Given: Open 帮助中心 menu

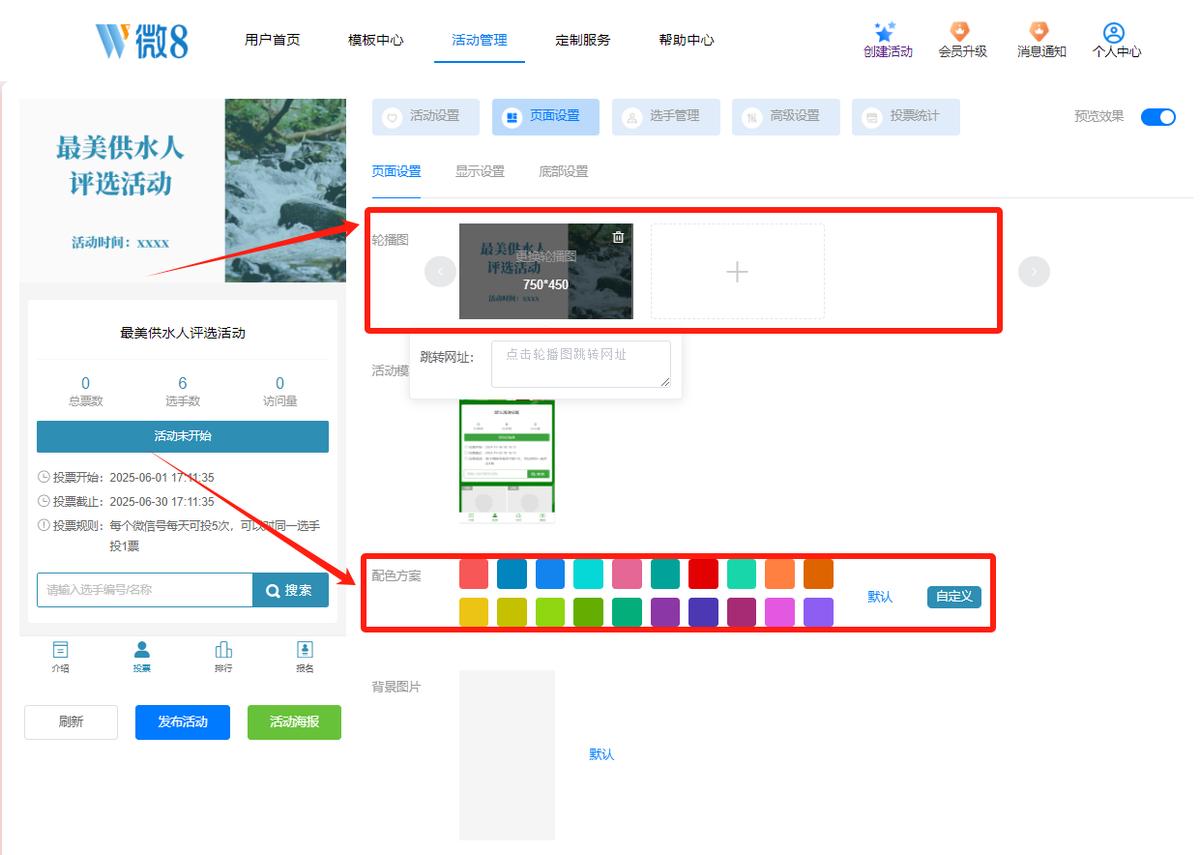Looking at the screenshot, I should (x=686, y=40).
